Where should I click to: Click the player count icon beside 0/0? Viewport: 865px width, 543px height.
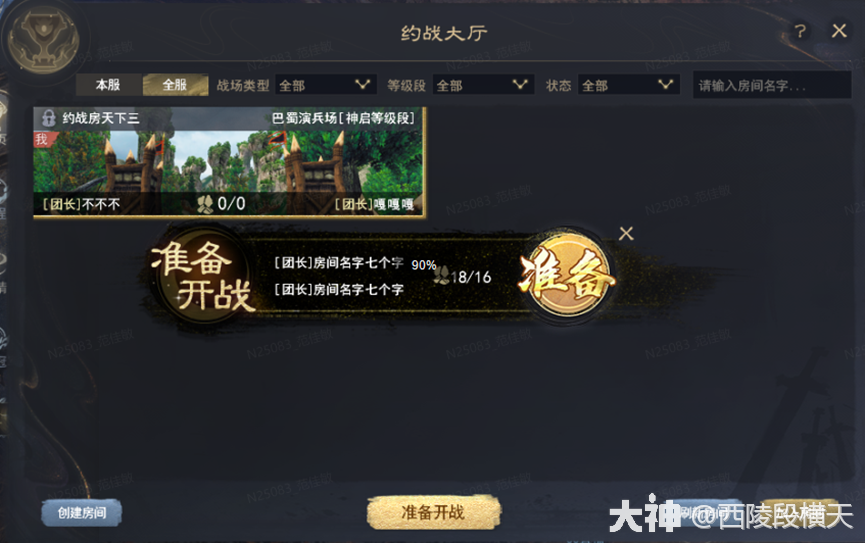click(205, 204)
